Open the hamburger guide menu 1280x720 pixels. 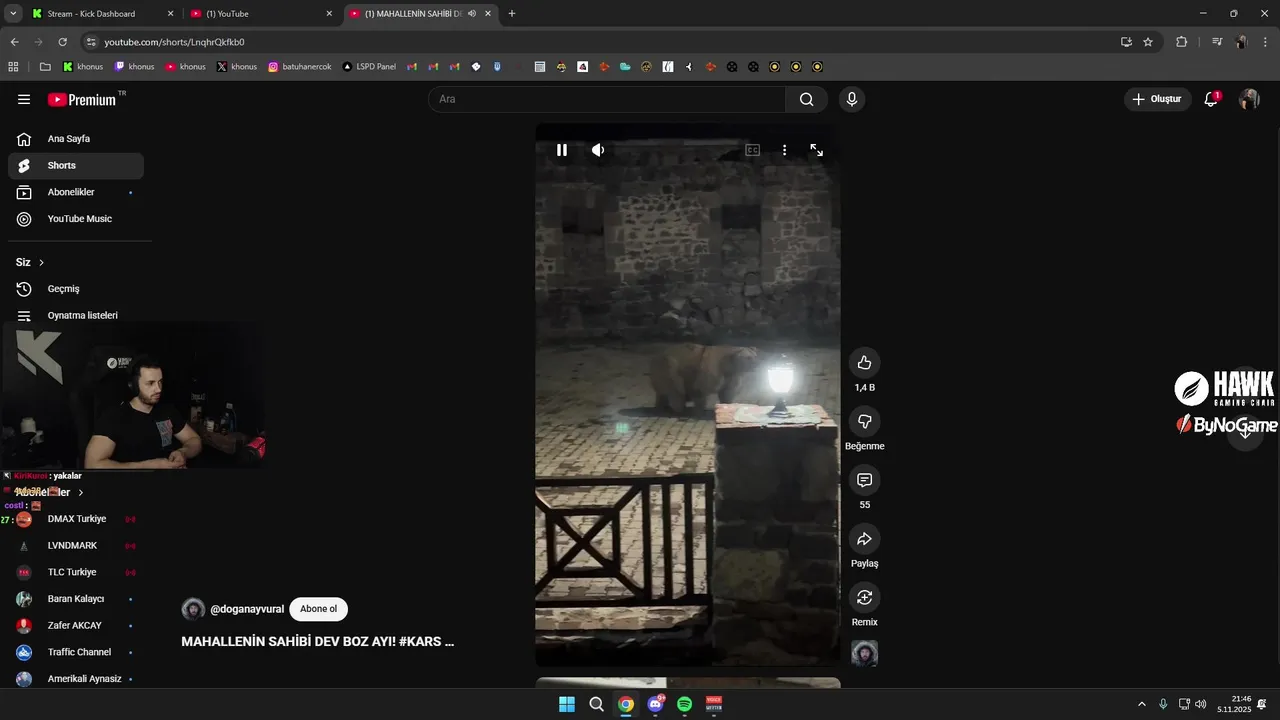pyautogui.click(x=24, y=99)
